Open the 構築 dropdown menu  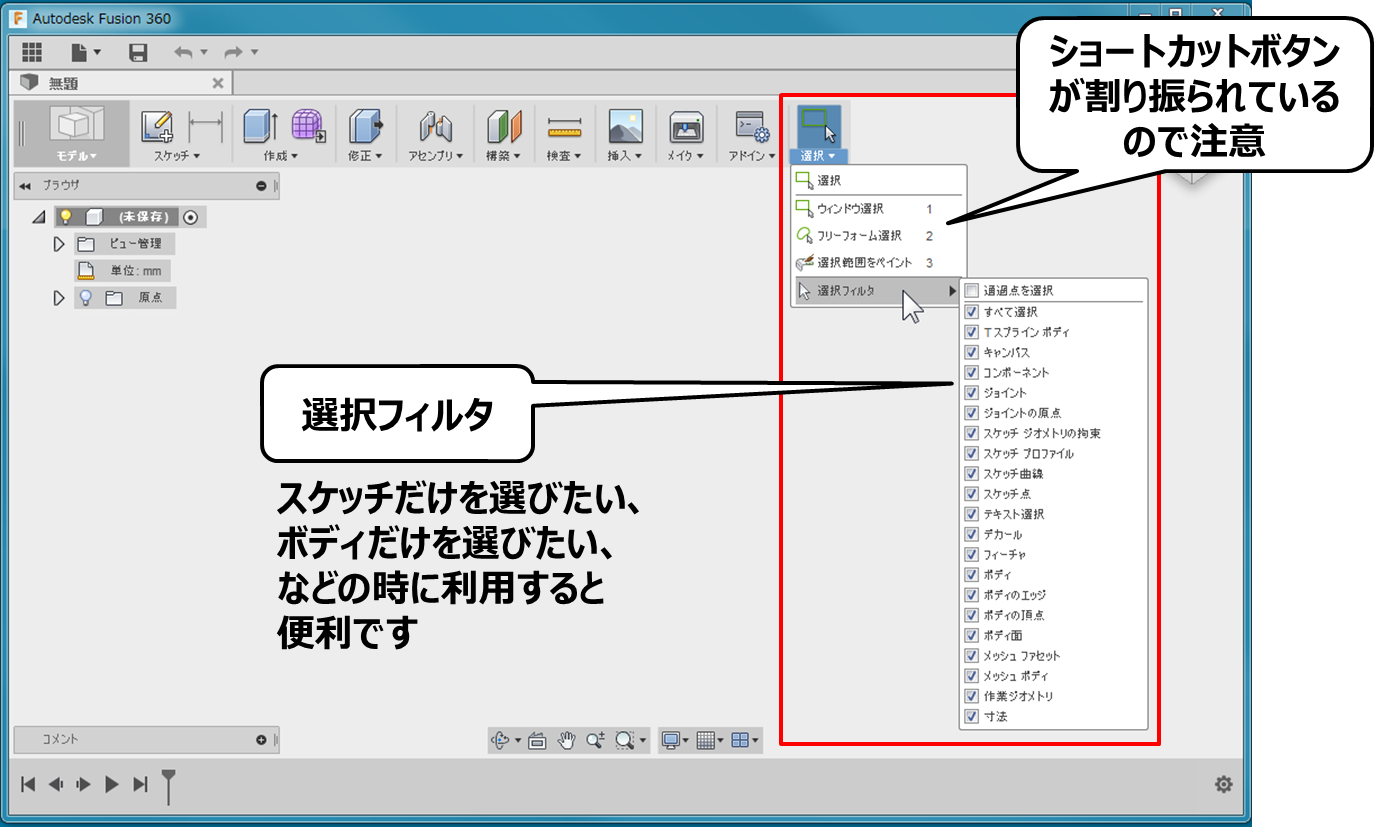[504, 156]
